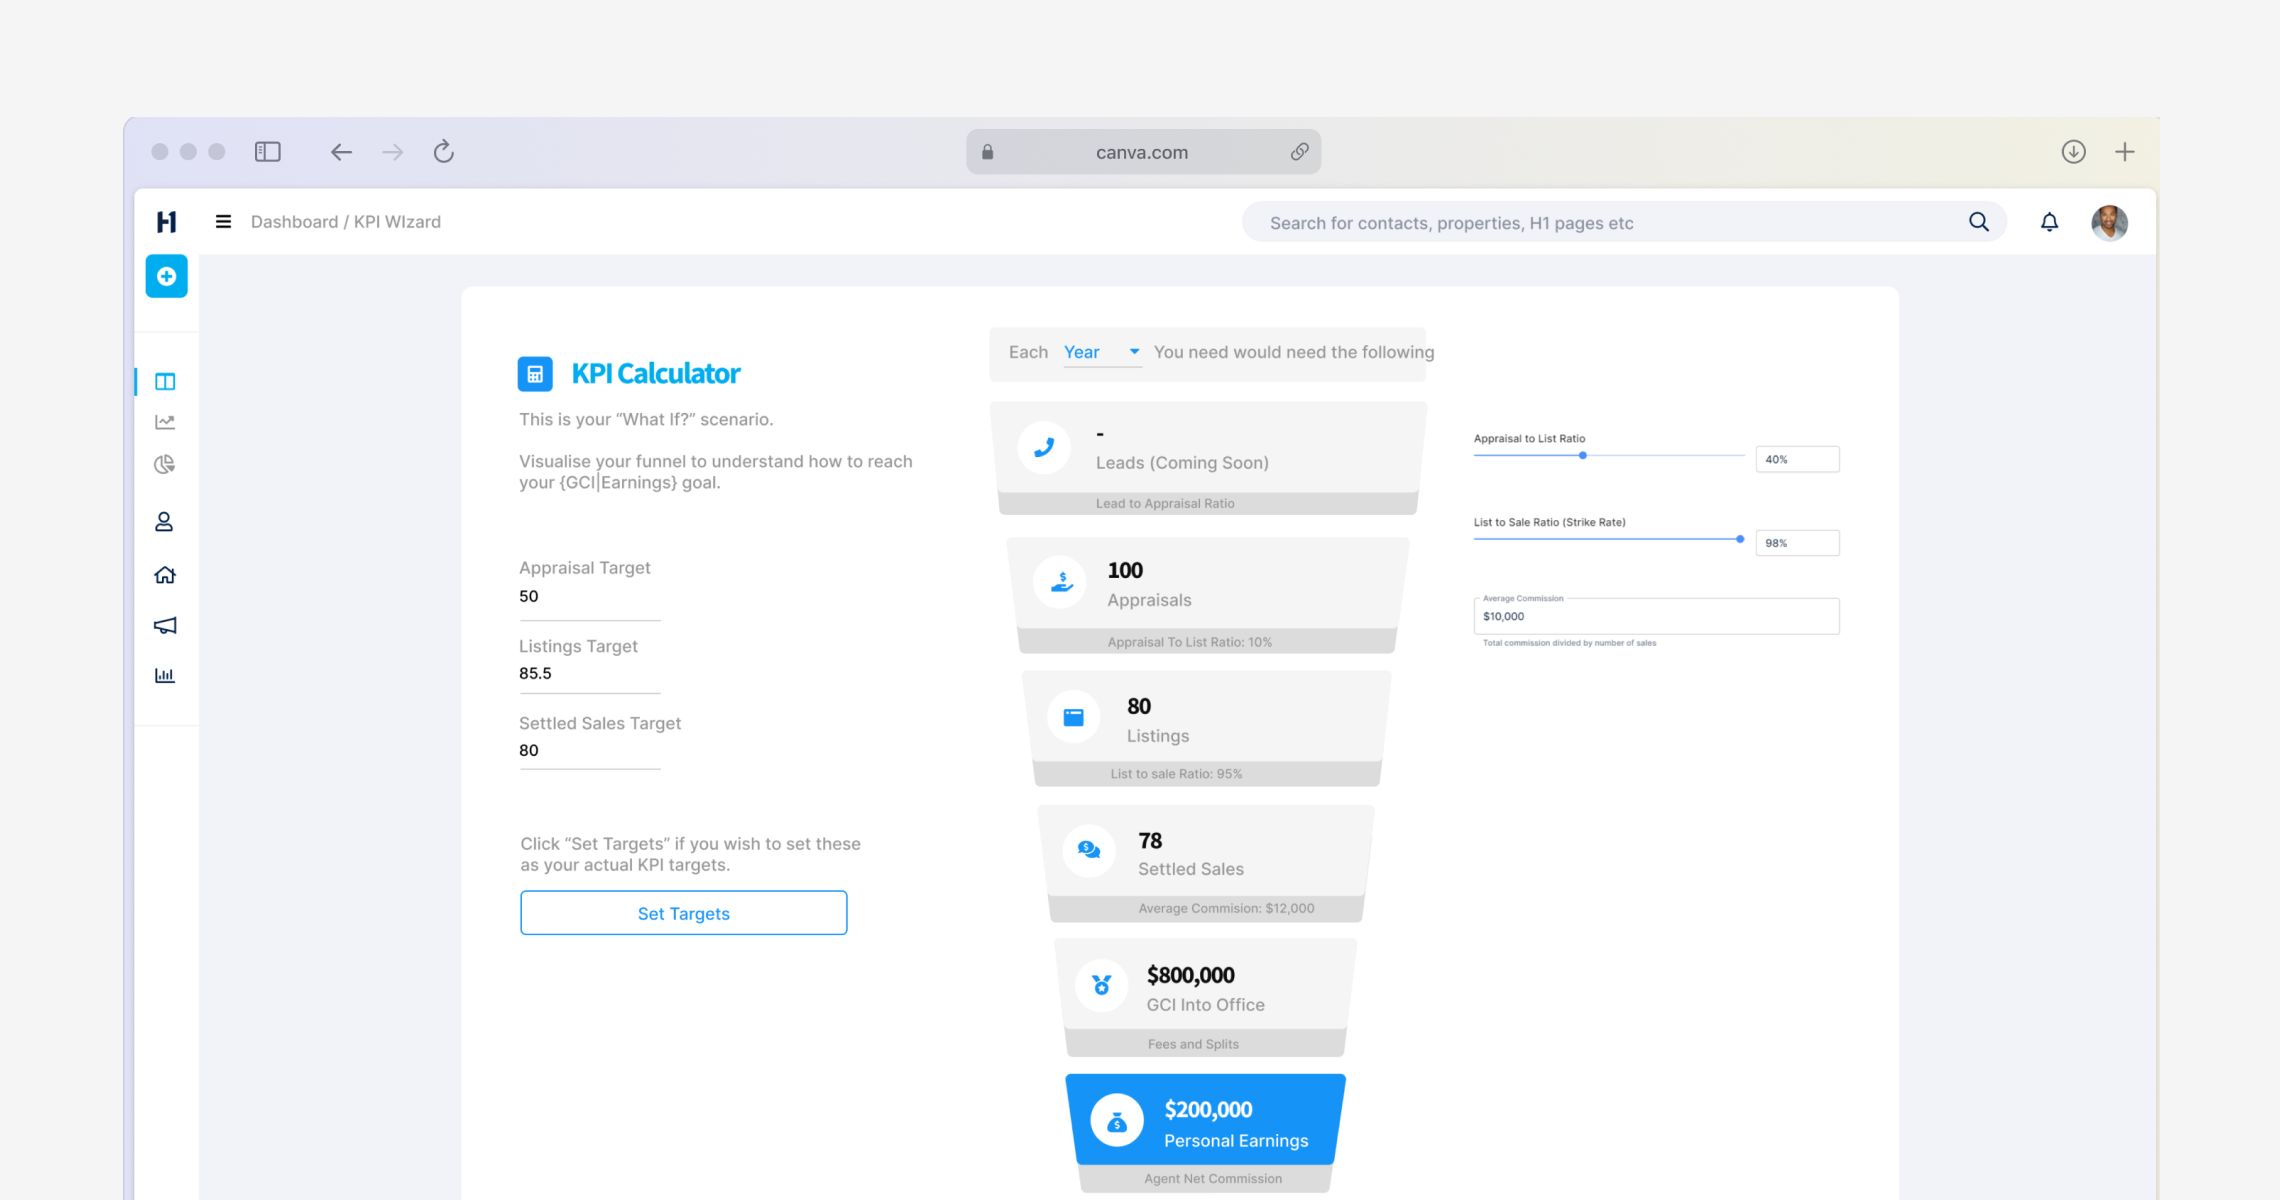Adjust the List to Sale Ratio slider
Screen dimensions: 2280x1200
(1740, 539)
